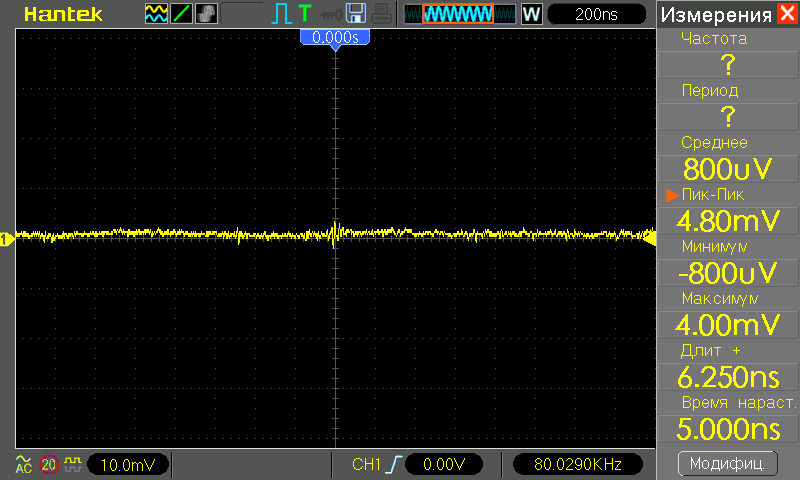
Task: Open the 200ns timebase setting
Action: pos(596,14)
